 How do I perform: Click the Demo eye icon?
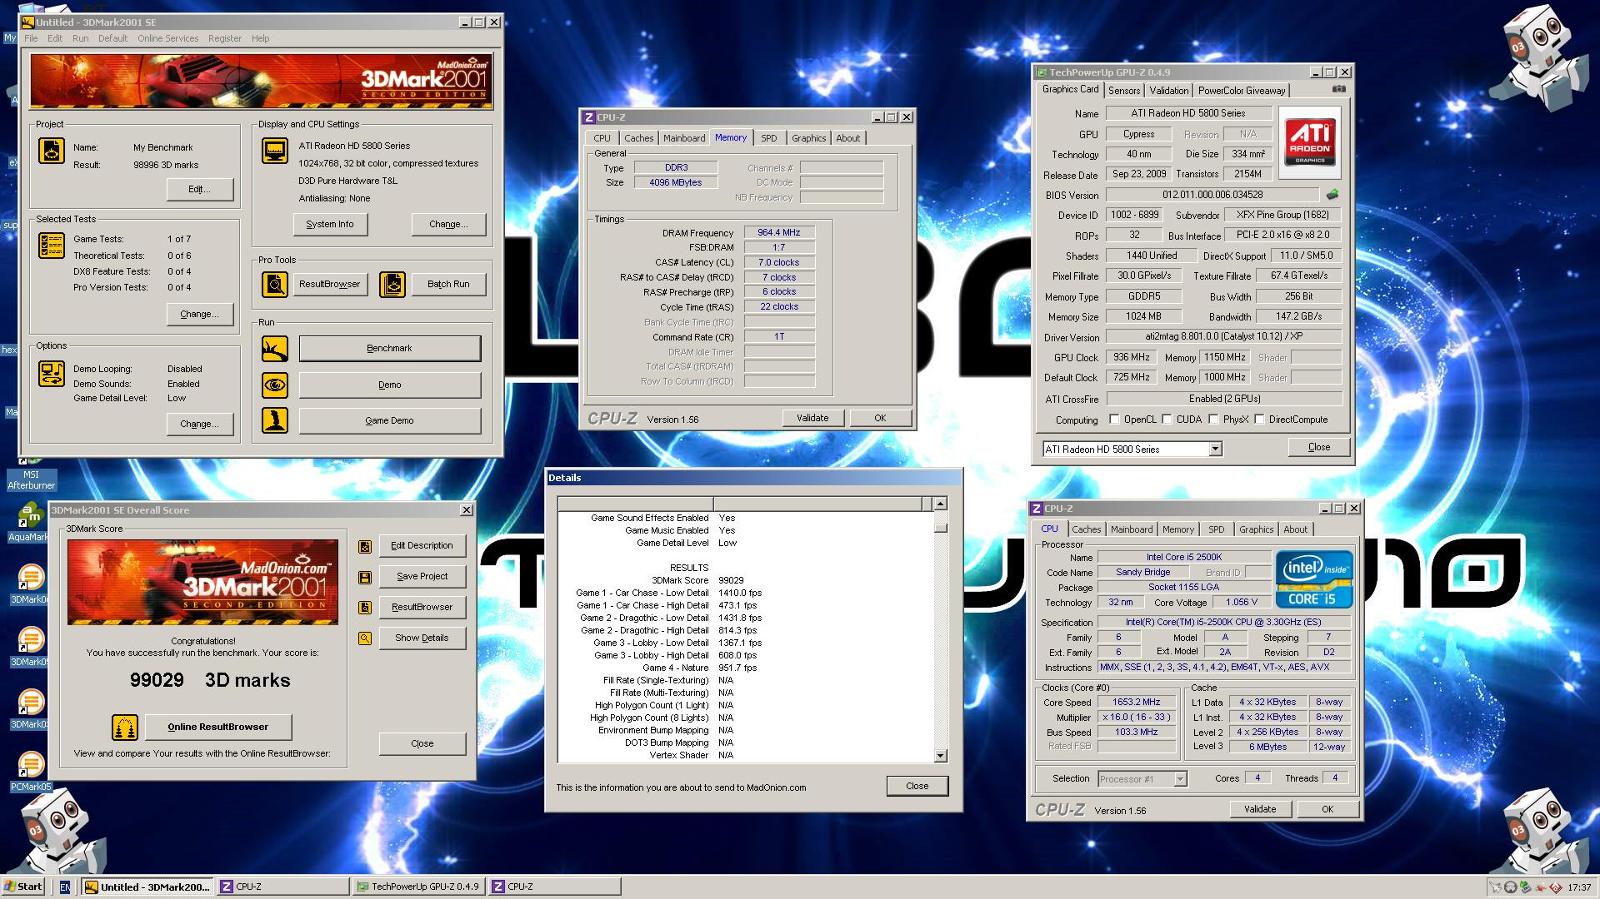pos(275,384)
